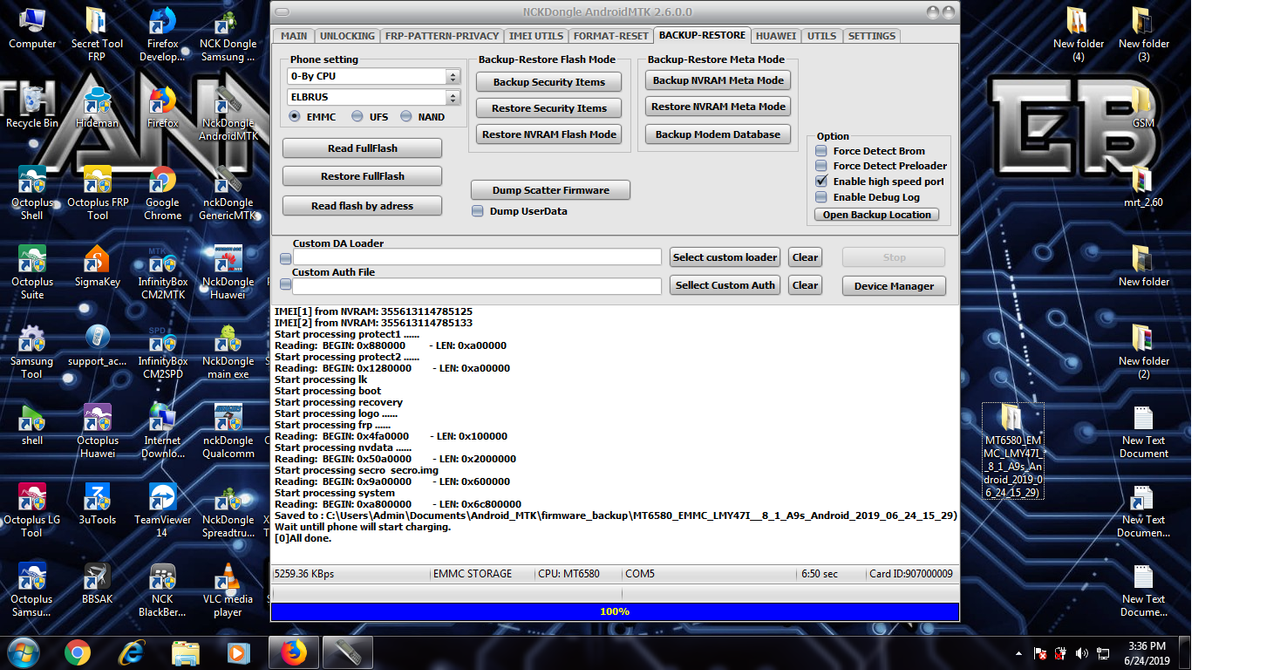Screen dimensions: 1280x670
Task: Switch to the HUAWEI tab
Action: coord(776,36)
